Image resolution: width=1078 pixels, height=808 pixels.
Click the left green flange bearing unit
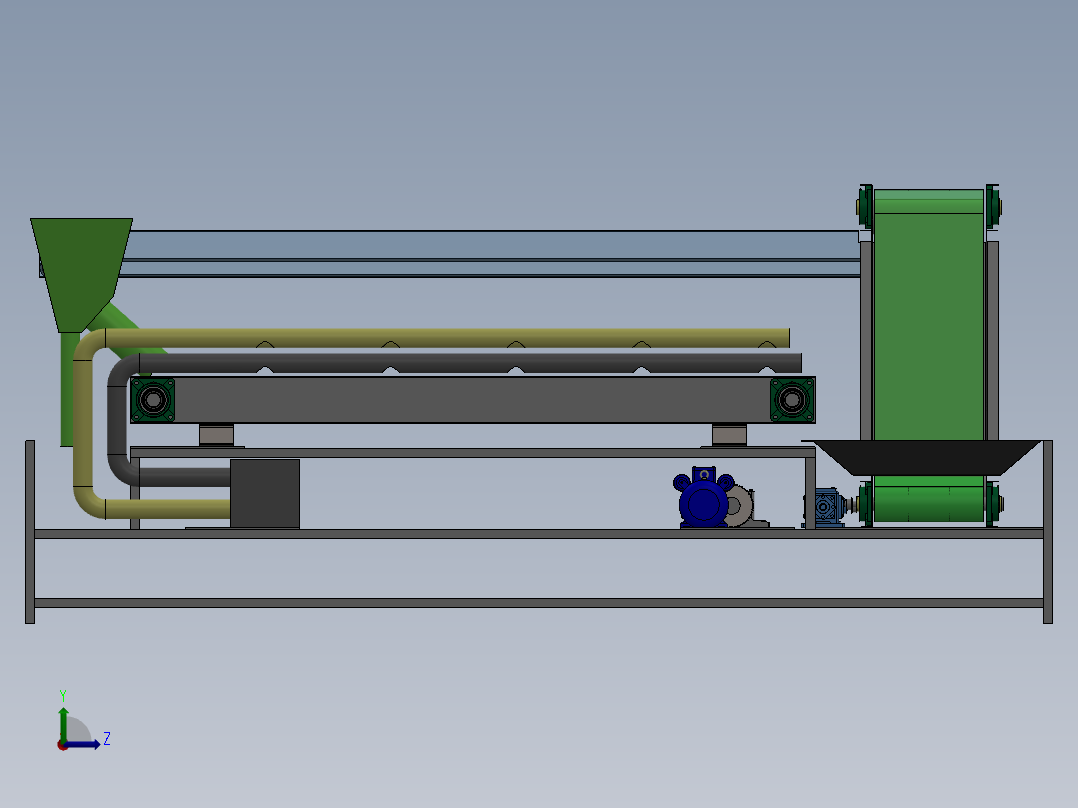tap(153, 400)
